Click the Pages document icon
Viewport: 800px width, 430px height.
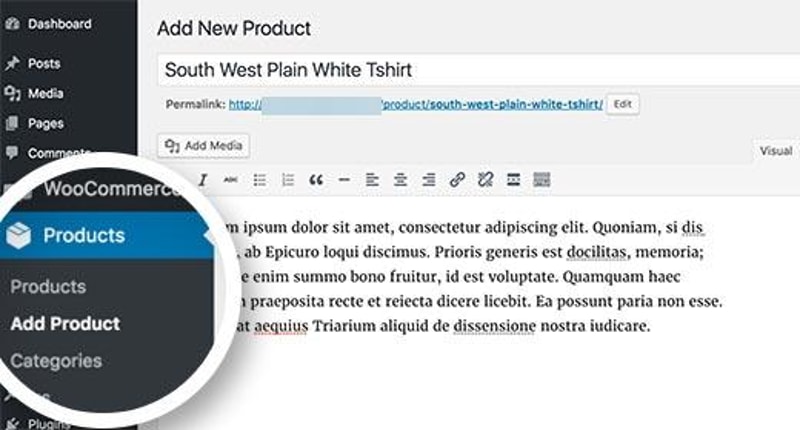point(12,123)
